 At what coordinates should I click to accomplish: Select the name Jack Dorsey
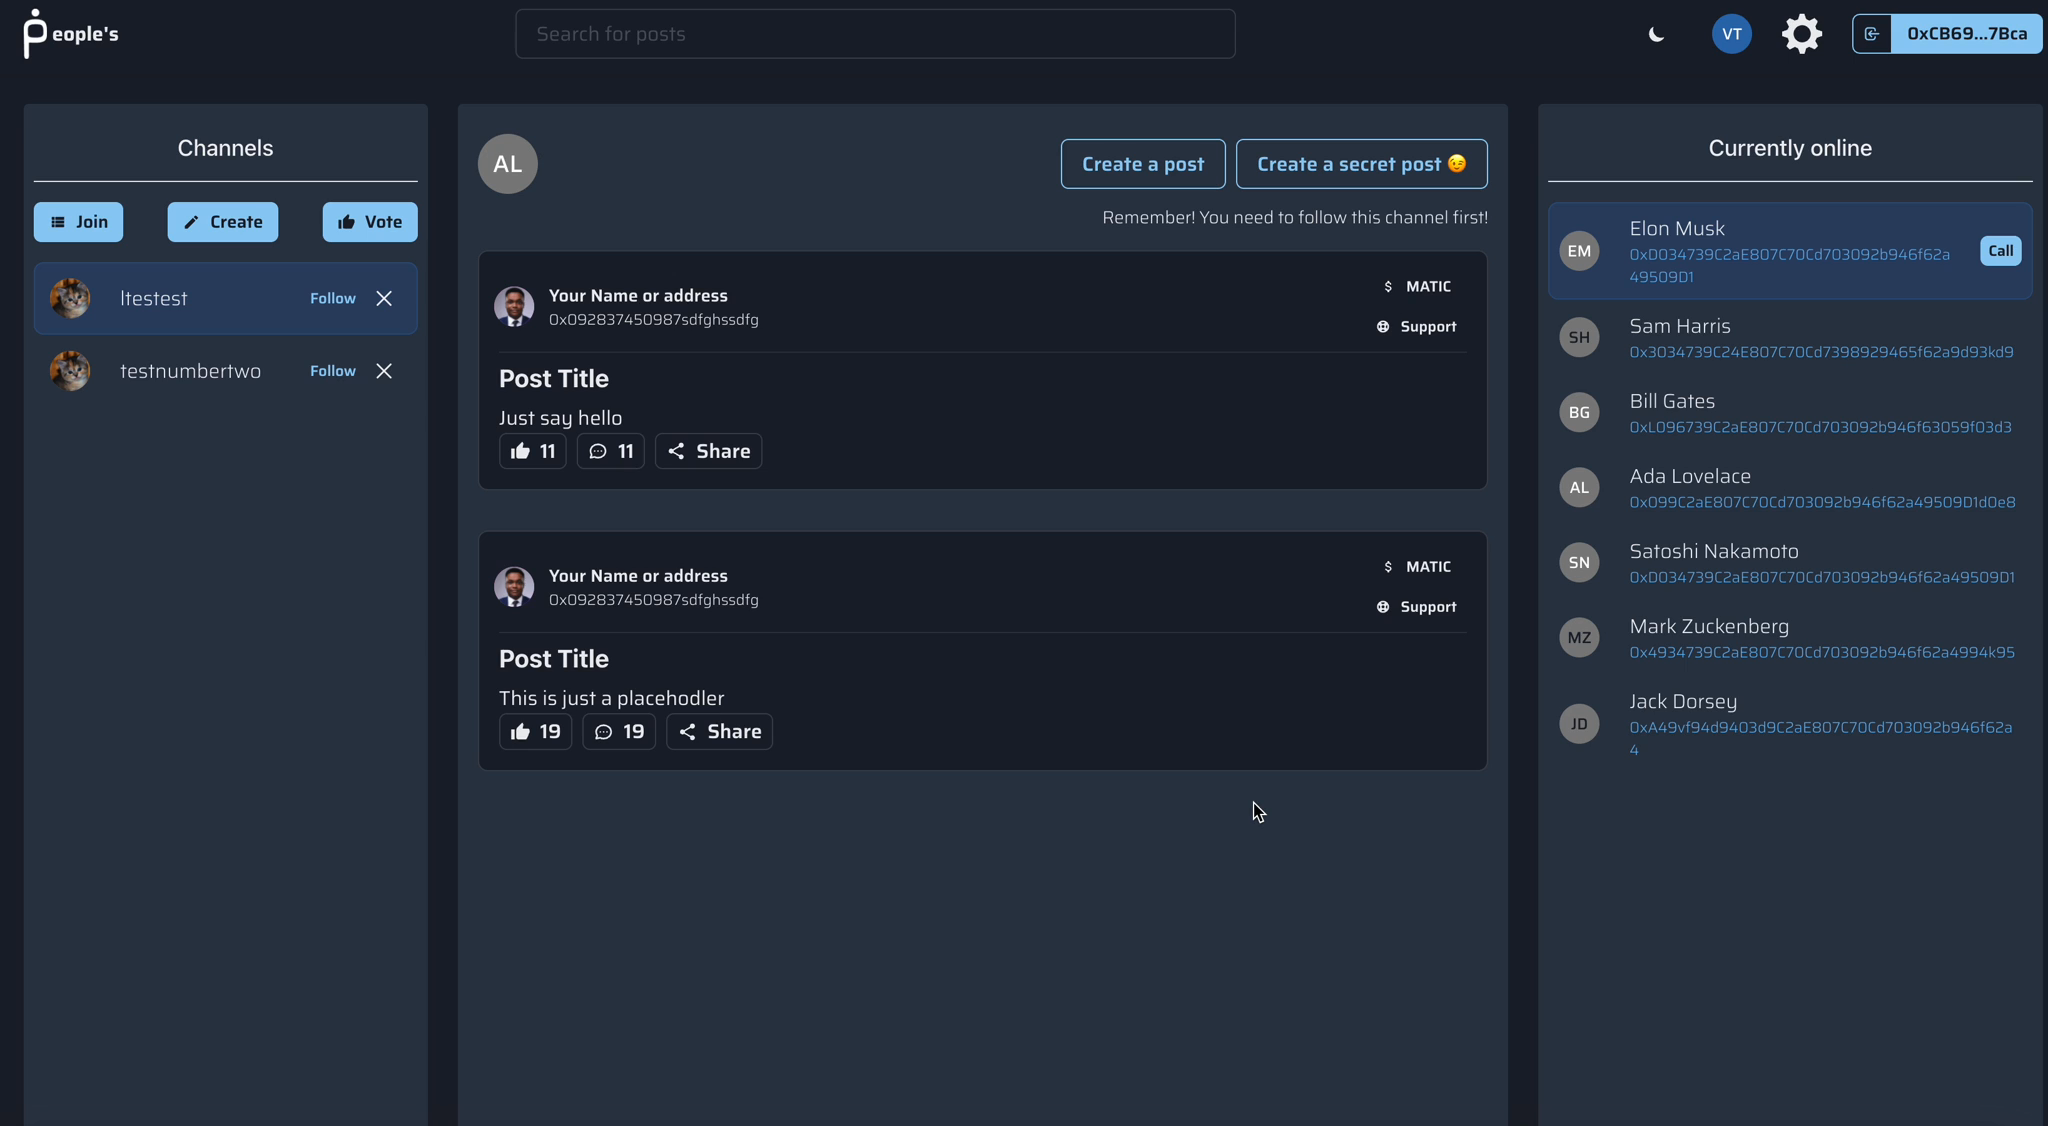pyautogui.click(x=1683, y=701)
